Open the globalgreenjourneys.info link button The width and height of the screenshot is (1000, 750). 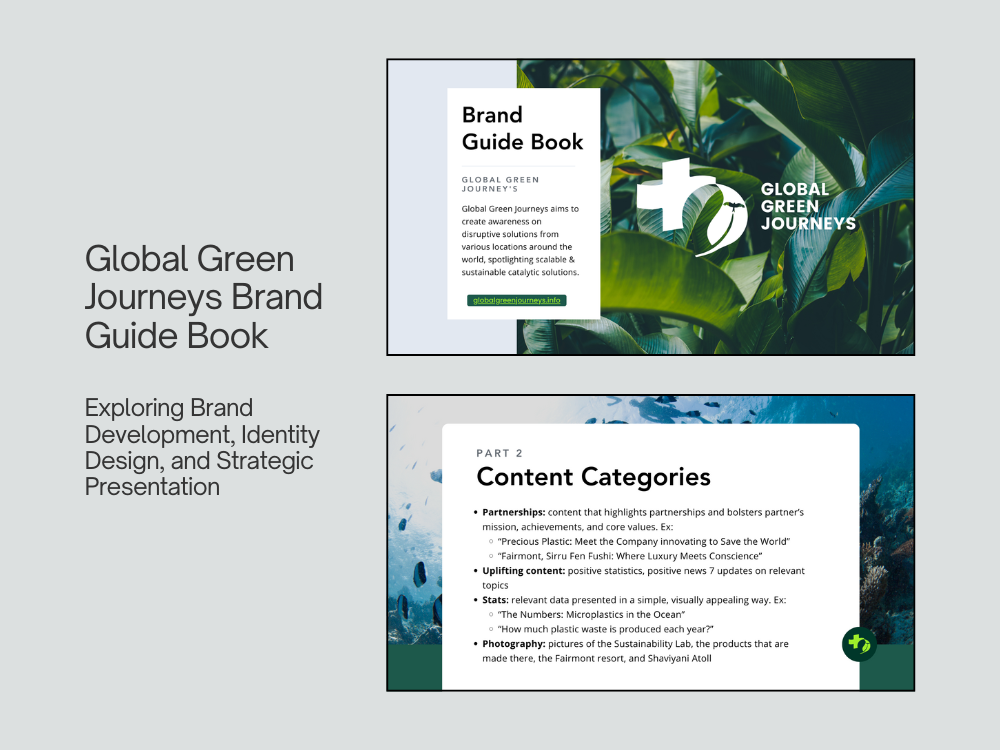tap(517, 300)
